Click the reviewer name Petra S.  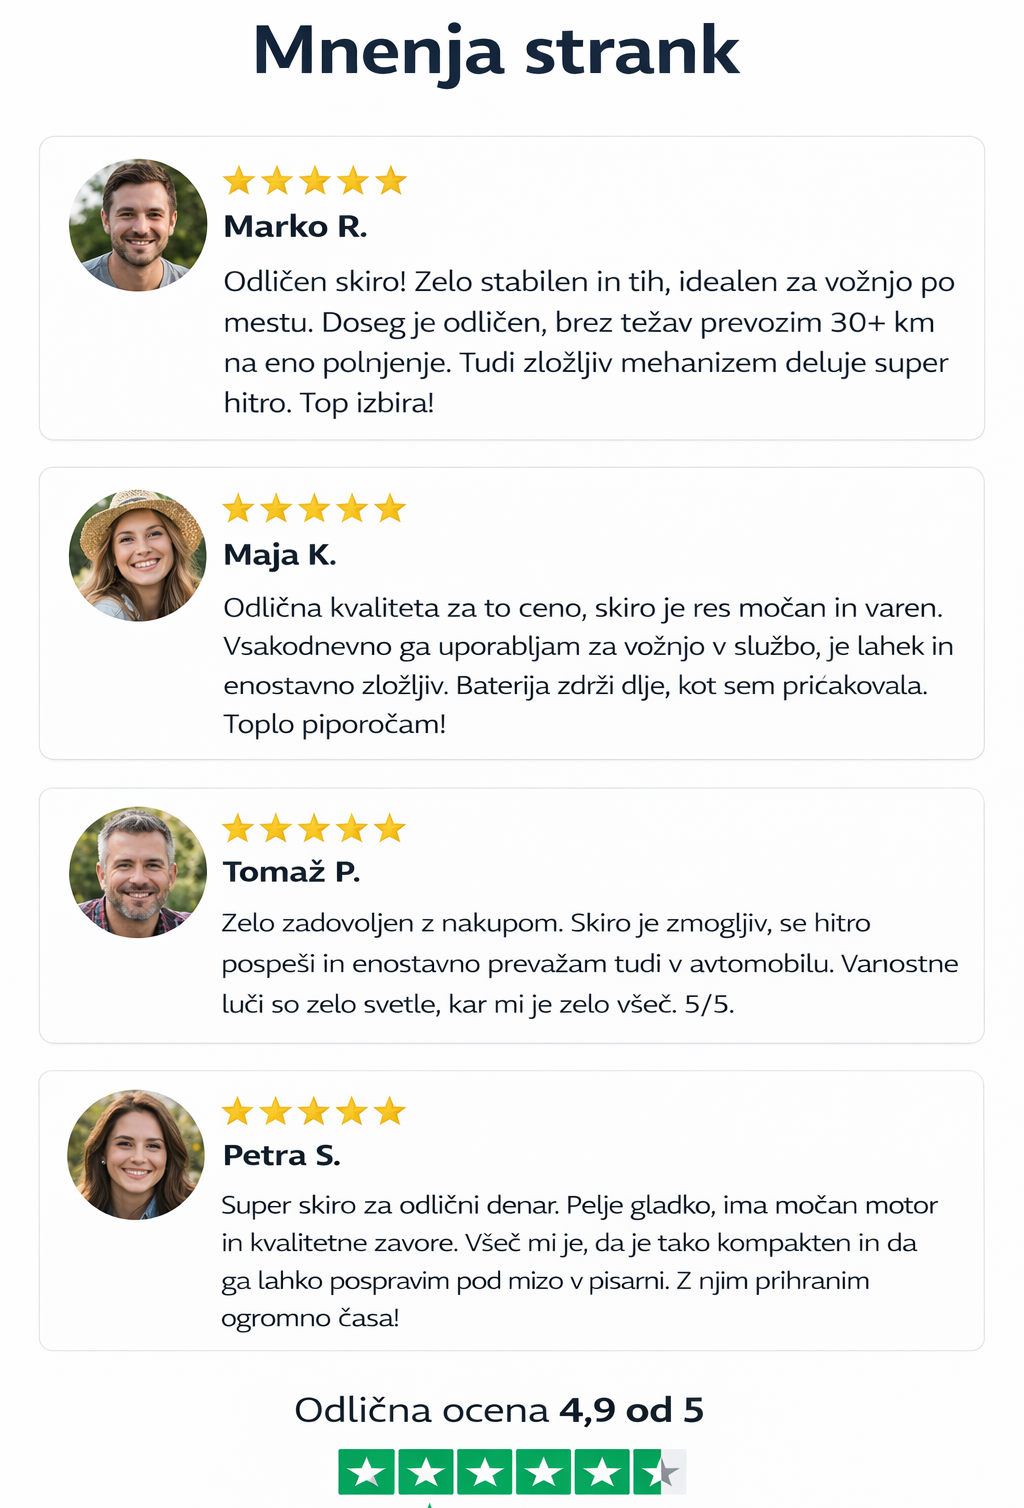(282, 1156)
